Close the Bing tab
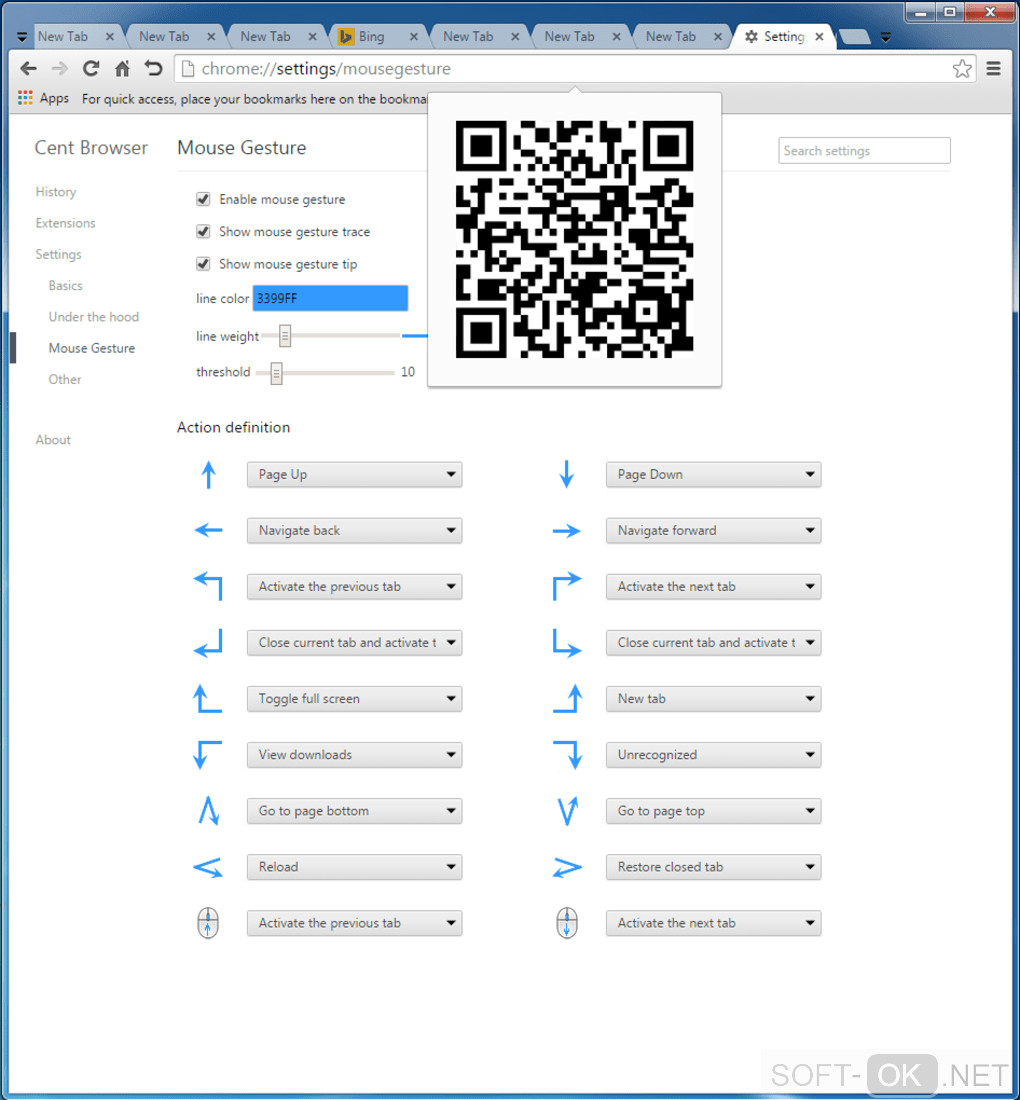 (x=413, y=36)
